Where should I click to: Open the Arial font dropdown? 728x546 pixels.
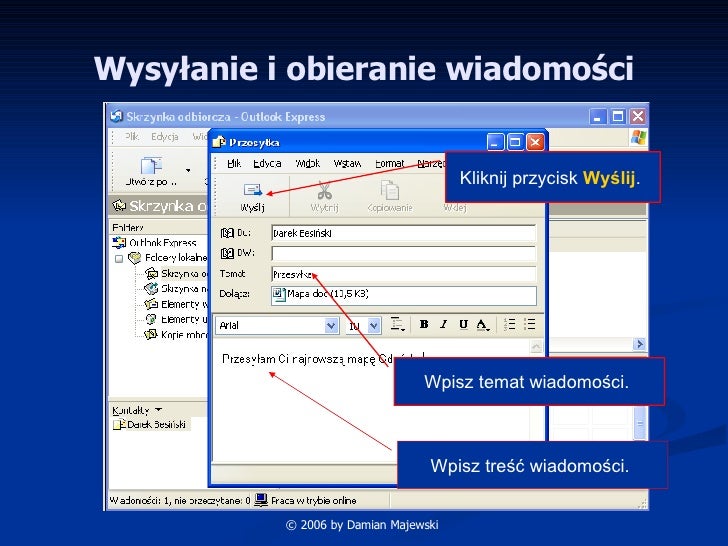point(331,325)
